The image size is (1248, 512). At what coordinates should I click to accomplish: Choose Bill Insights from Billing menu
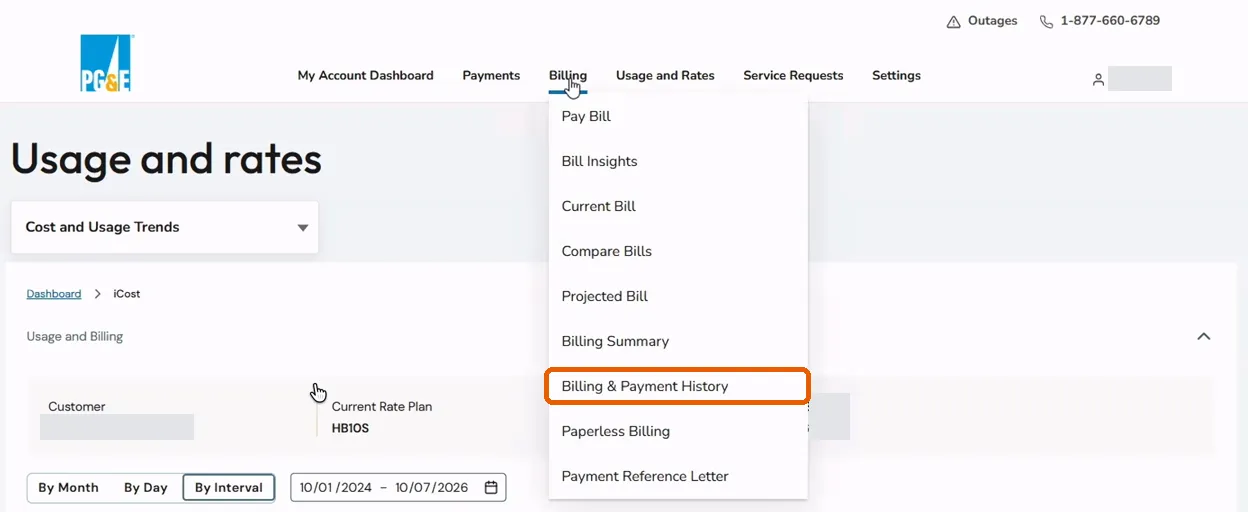[678, 161]
